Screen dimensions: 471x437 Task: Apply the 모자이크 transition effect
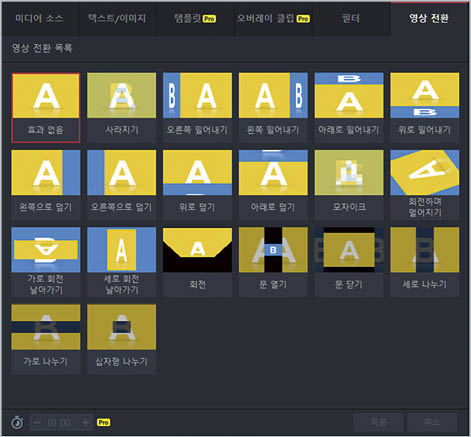[349, 185]
